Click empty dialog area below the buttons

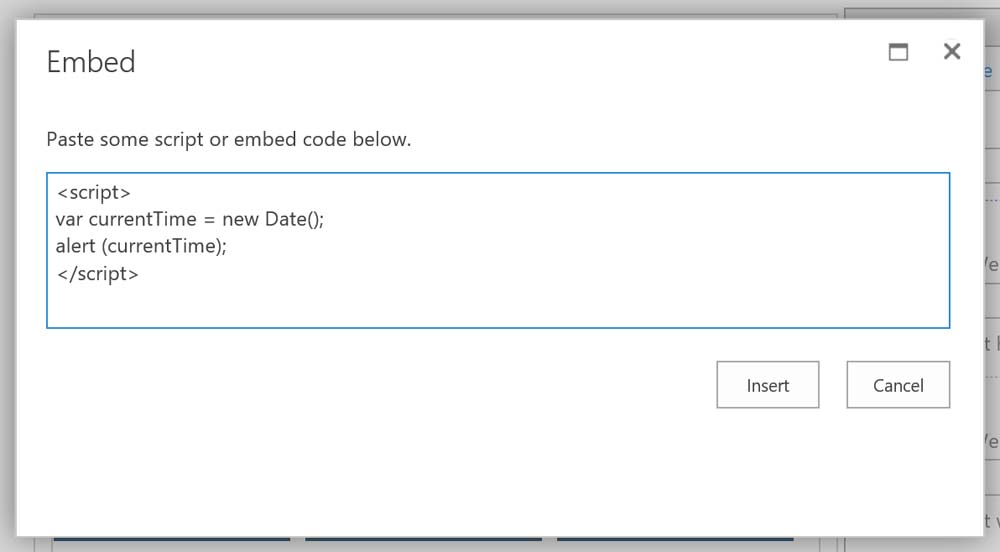[x=500, y=470]
